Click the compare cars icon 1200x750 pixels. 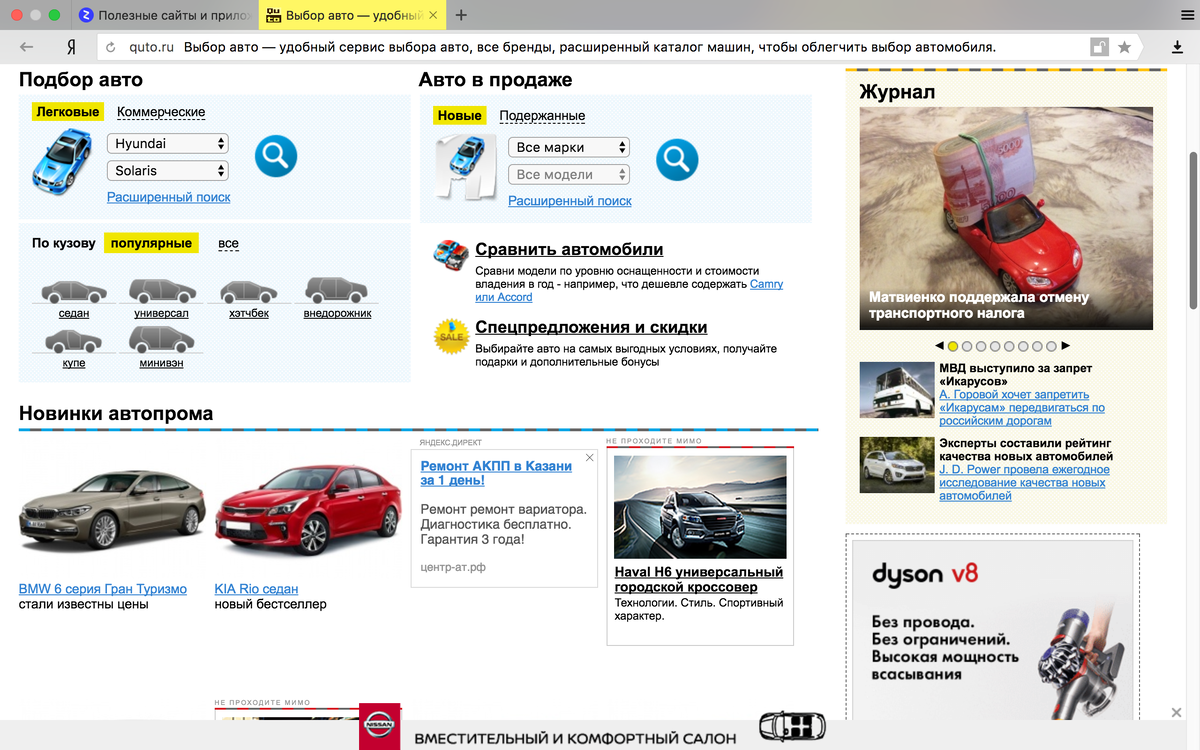451,255
